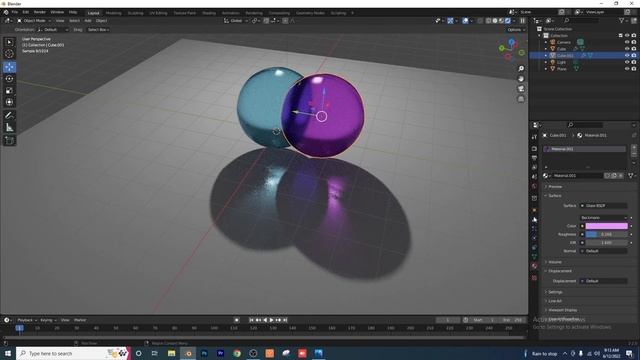Toggle Collection viewport visibility eye
This screenshot has width=640, height=360.
[x=627, y=36]
